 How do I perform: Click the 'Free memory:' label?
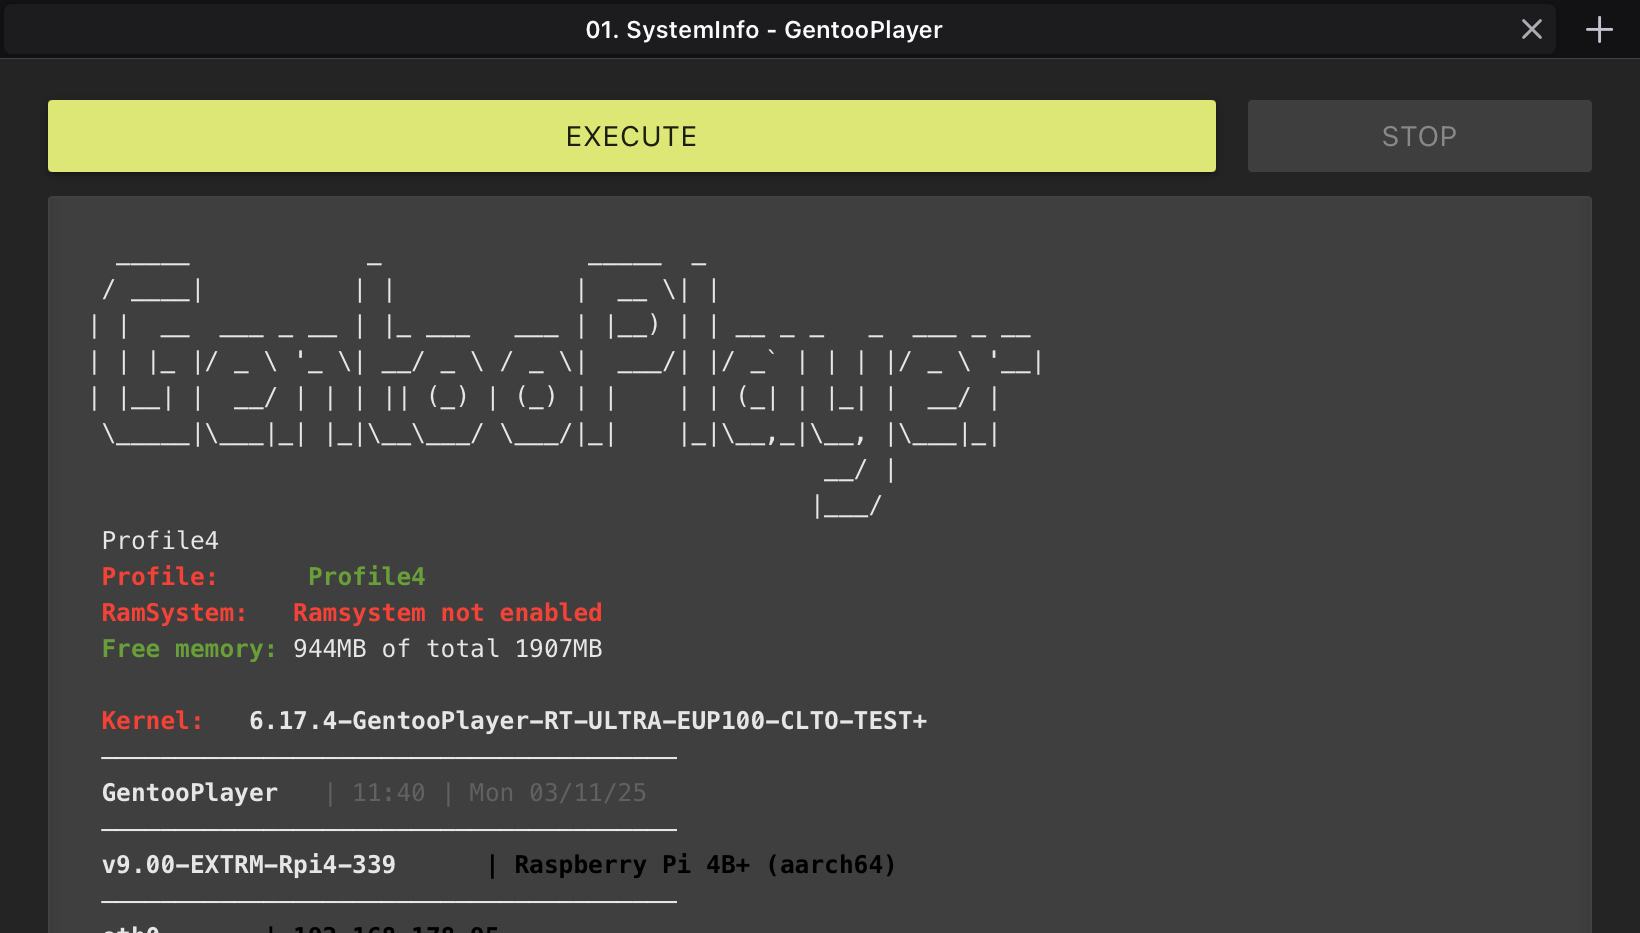(x=189, y=649)
